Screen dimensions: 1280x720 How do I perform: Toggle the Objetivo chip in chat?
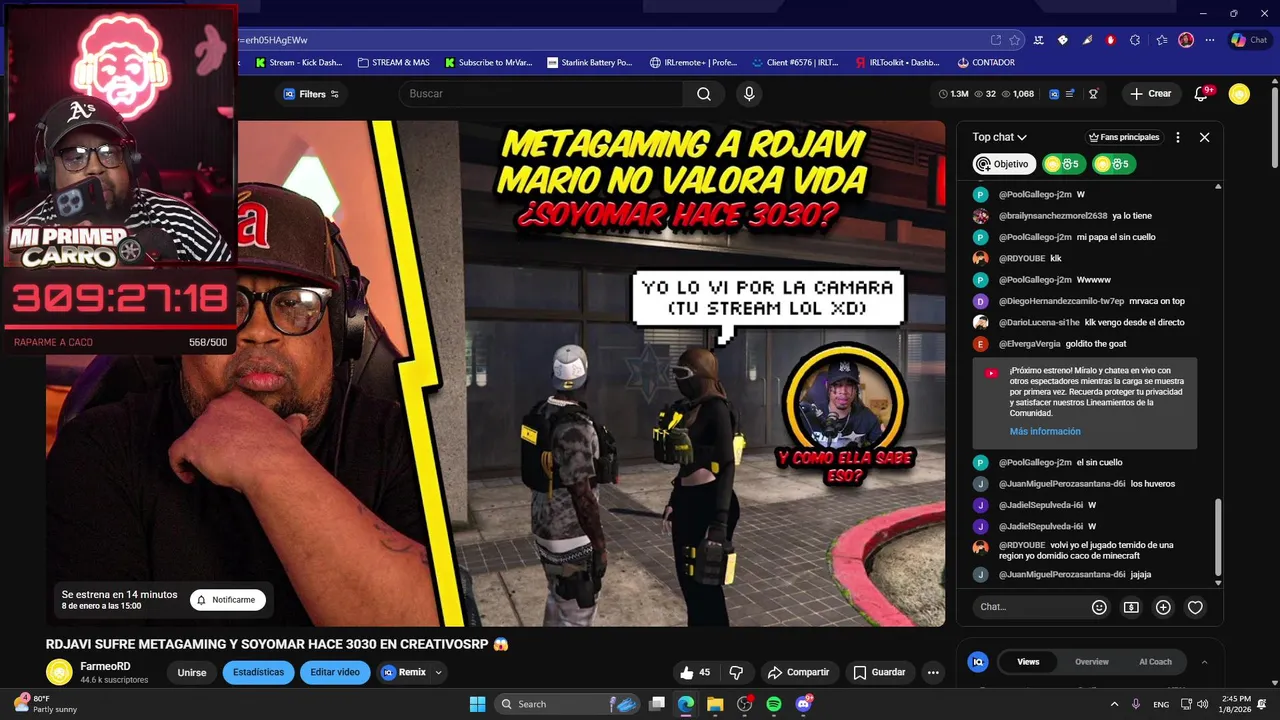pyautogui.click(x=1004, y=164)
